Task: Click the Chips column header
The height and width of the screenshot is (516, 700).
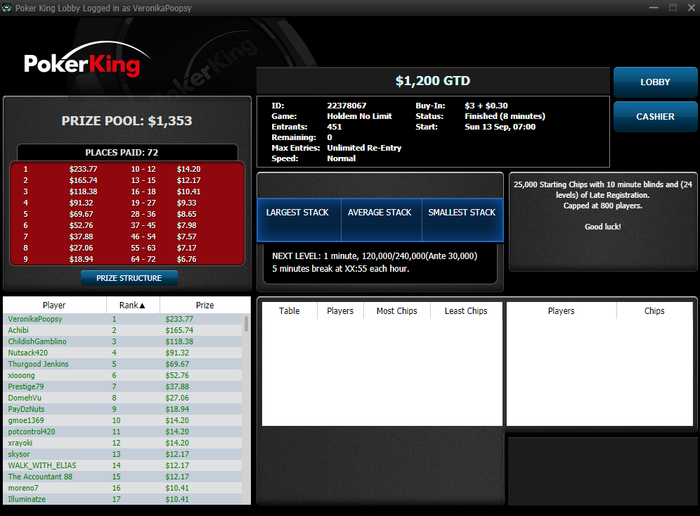Action: coord(654,311)
